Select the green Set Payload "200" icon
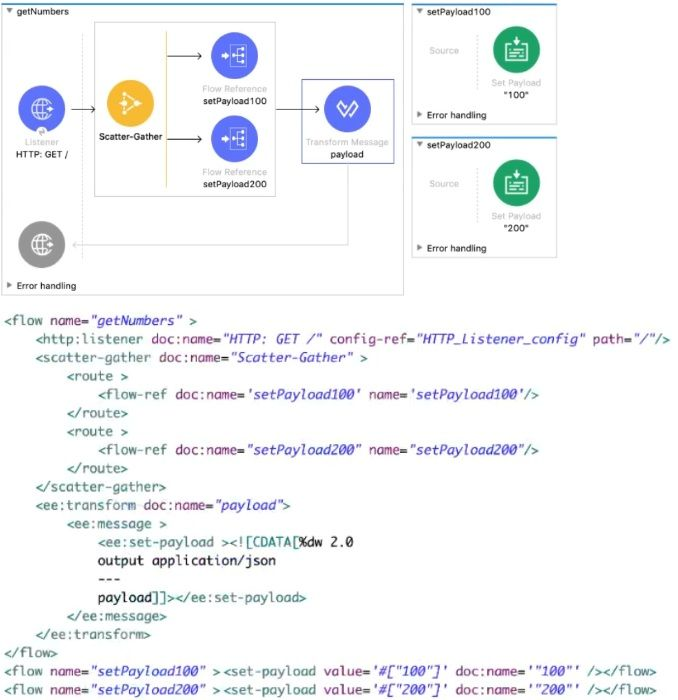 (x=516, y=183)
